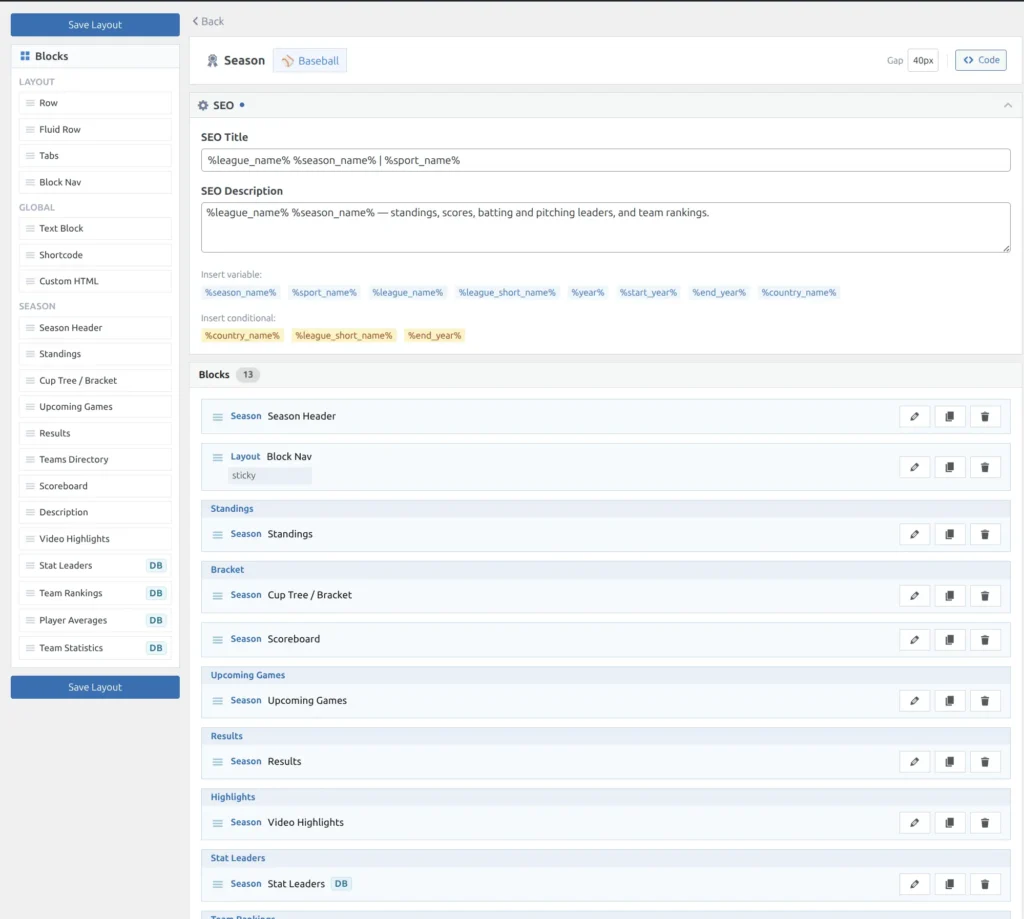Grab the drag handle of Season Header row
The image size is (1024, 919).
point(217,417)
